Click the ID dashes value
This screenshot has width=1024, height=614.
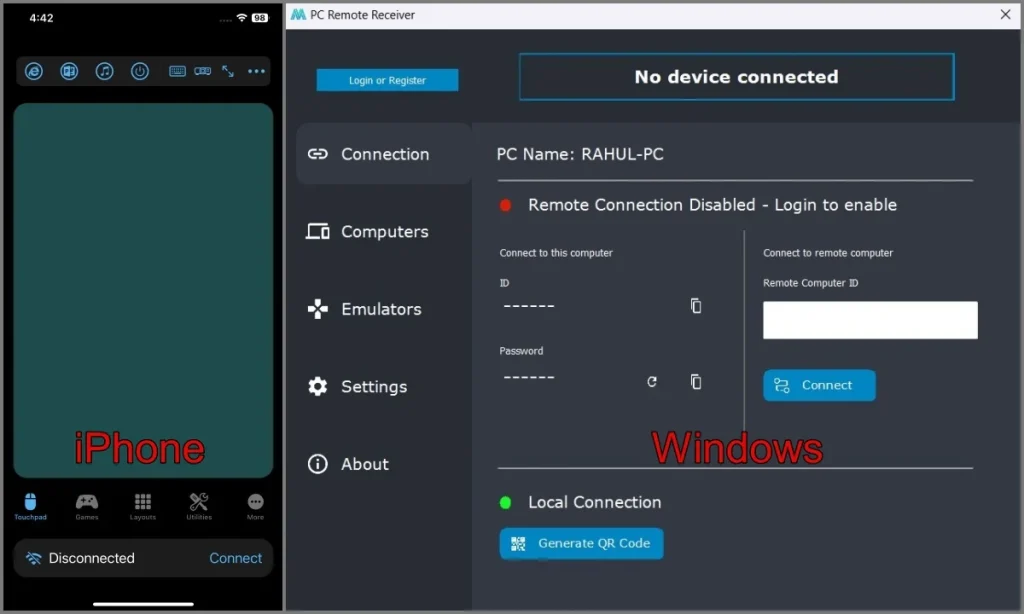coord(529,306)
